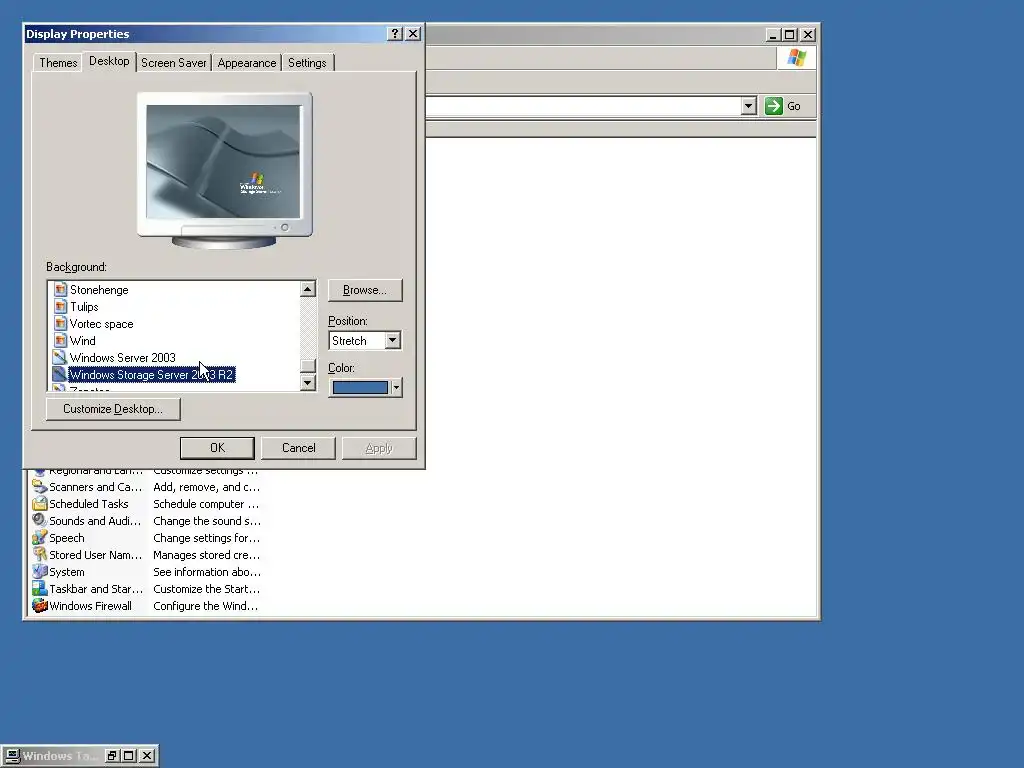Viewport: 1024px width, 768px height.
Task: Select 'Tulips' in background list
Action: (84, 307)
